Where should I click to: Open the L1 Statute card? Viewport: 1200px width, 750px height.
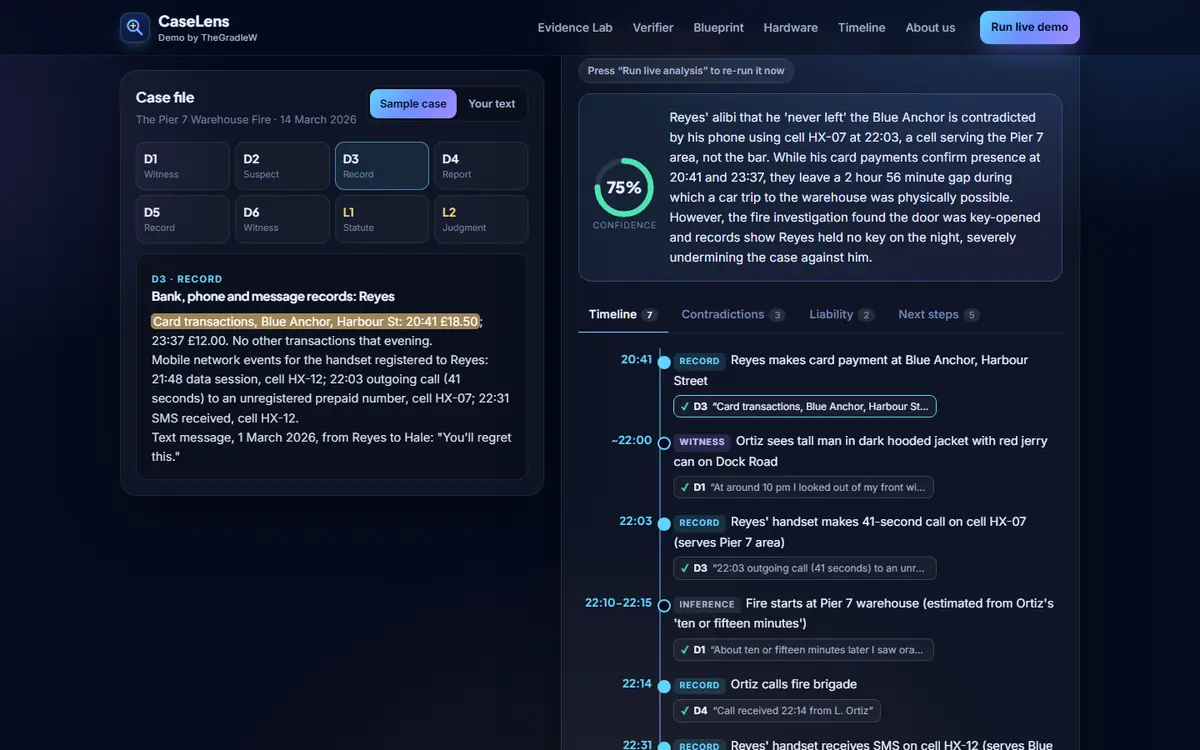click(x=382, y=219)
